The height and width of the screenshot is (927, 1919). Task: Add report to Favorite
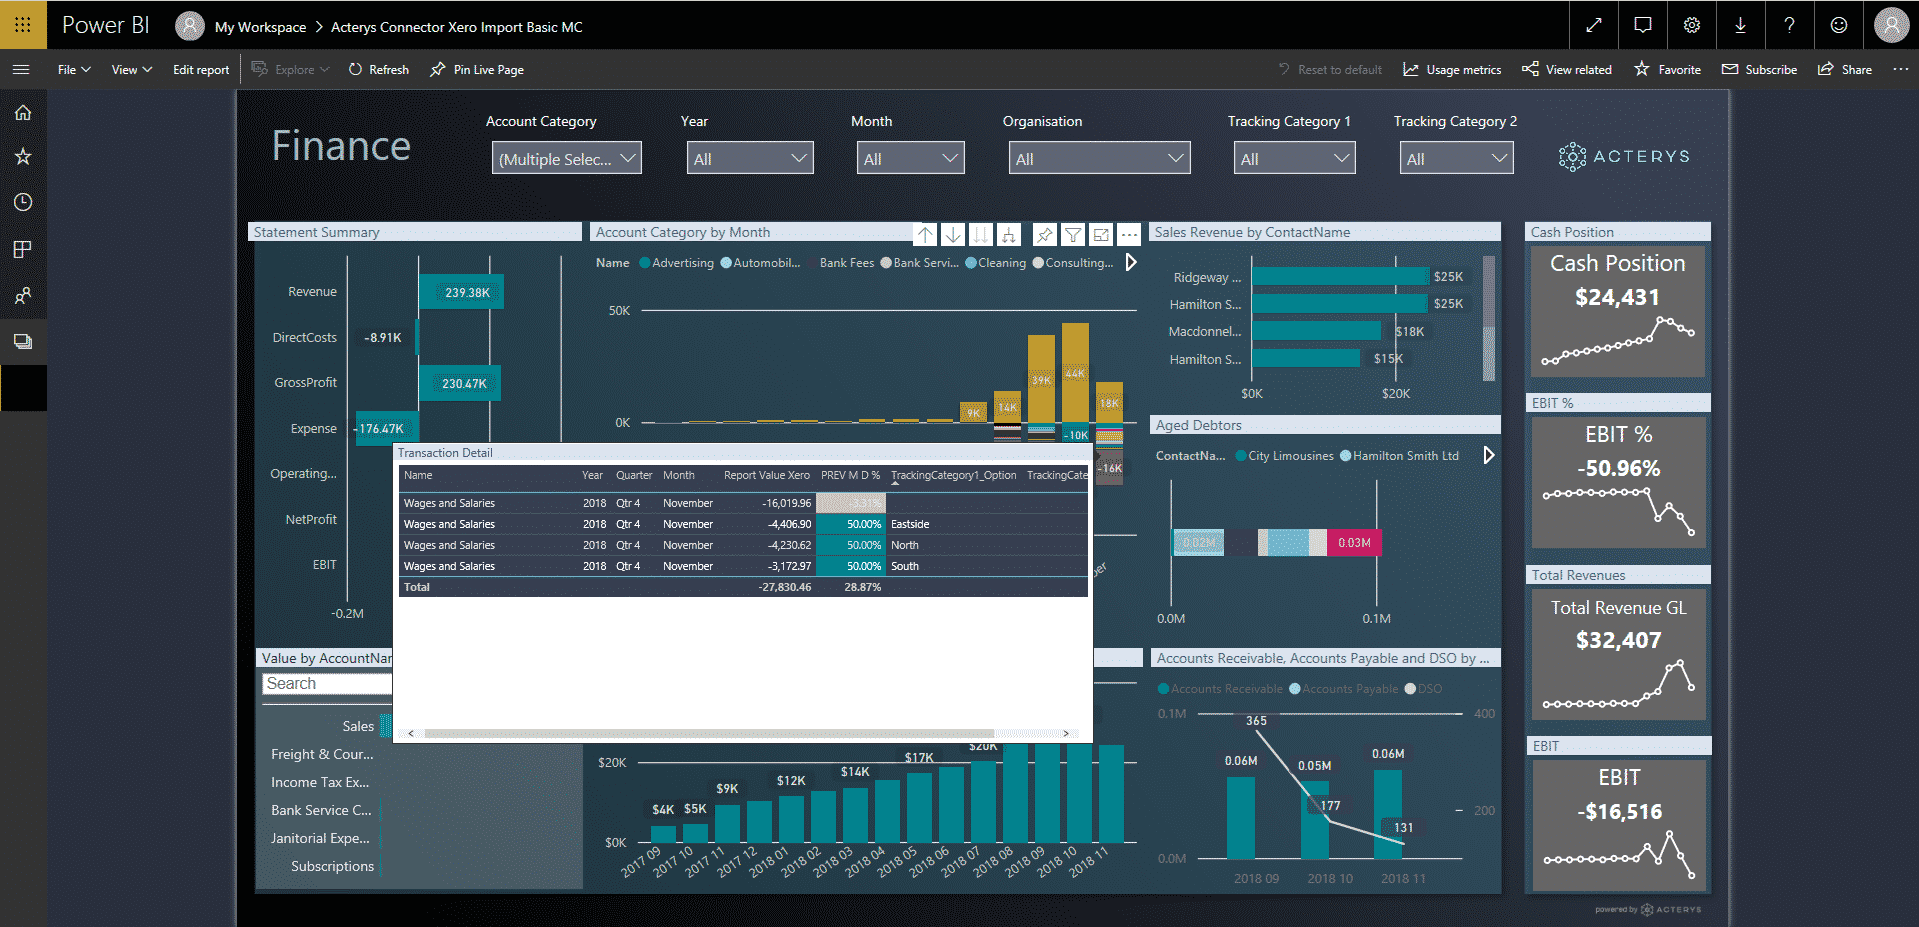coord(1667,69)
